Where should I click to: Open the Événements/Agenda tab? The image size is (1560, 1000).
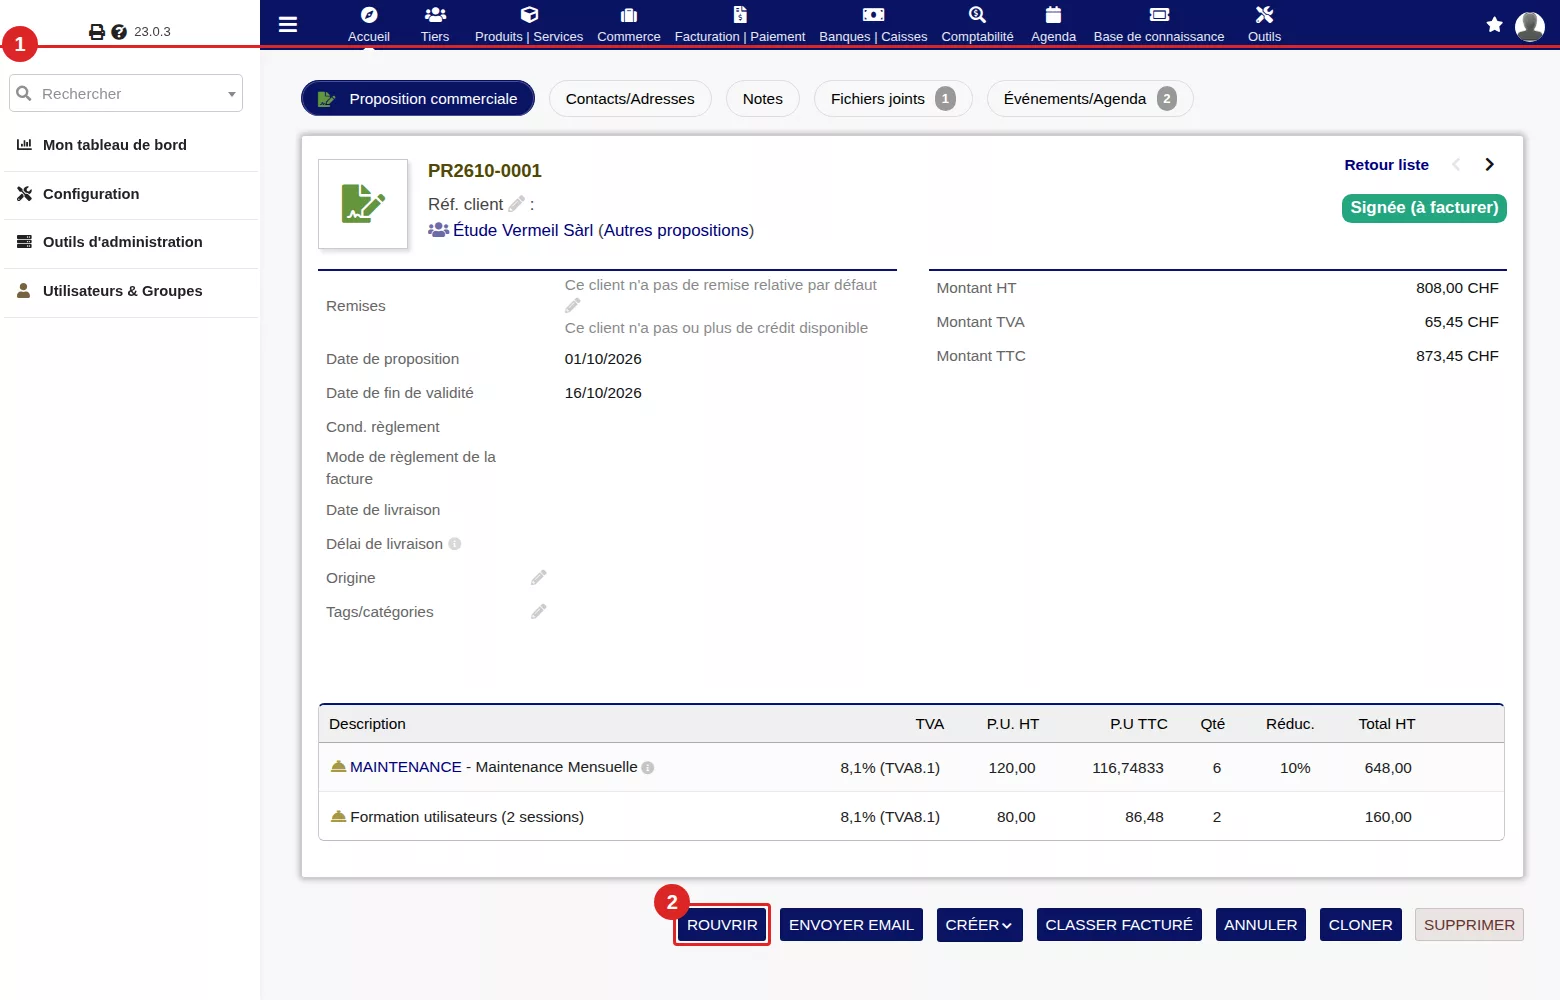click(x=1090, y=99)
